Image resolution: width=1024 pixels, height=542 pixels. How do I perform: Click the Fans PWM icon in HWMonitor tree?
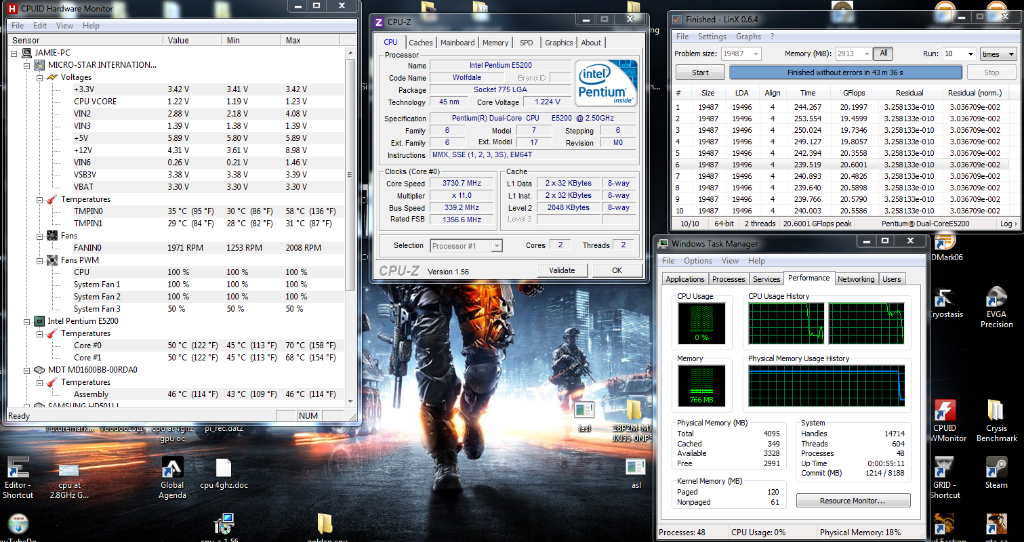[52, 260]
